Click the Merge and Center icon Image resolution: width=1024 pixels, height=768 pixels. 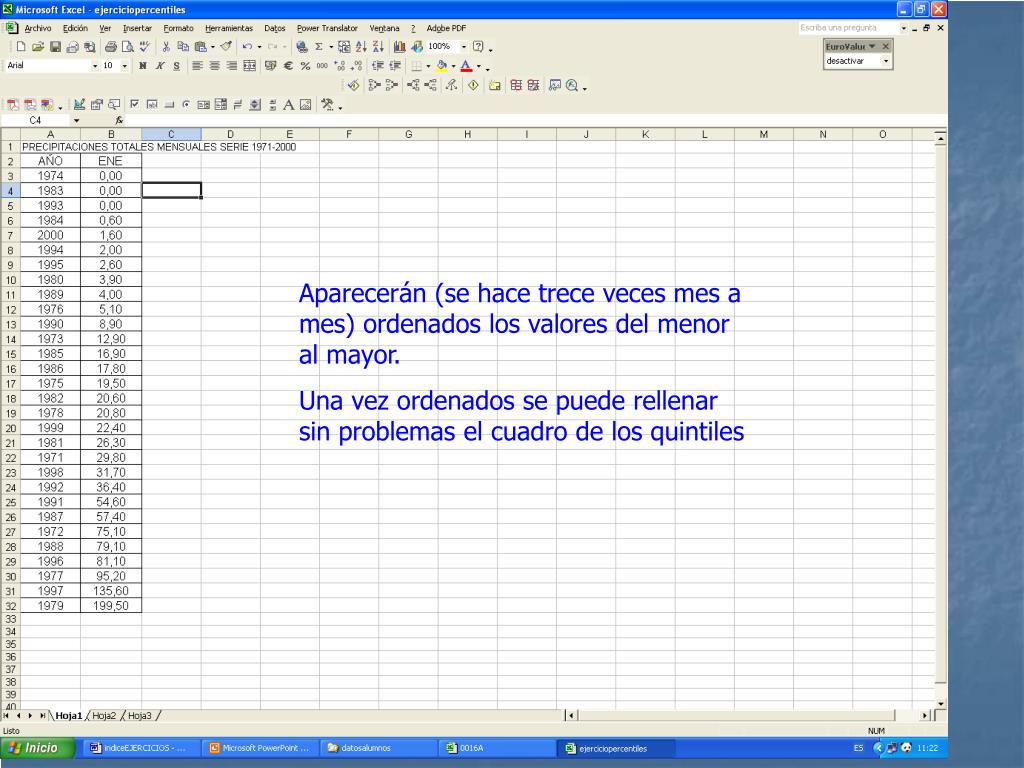click(x=249, y=65)
